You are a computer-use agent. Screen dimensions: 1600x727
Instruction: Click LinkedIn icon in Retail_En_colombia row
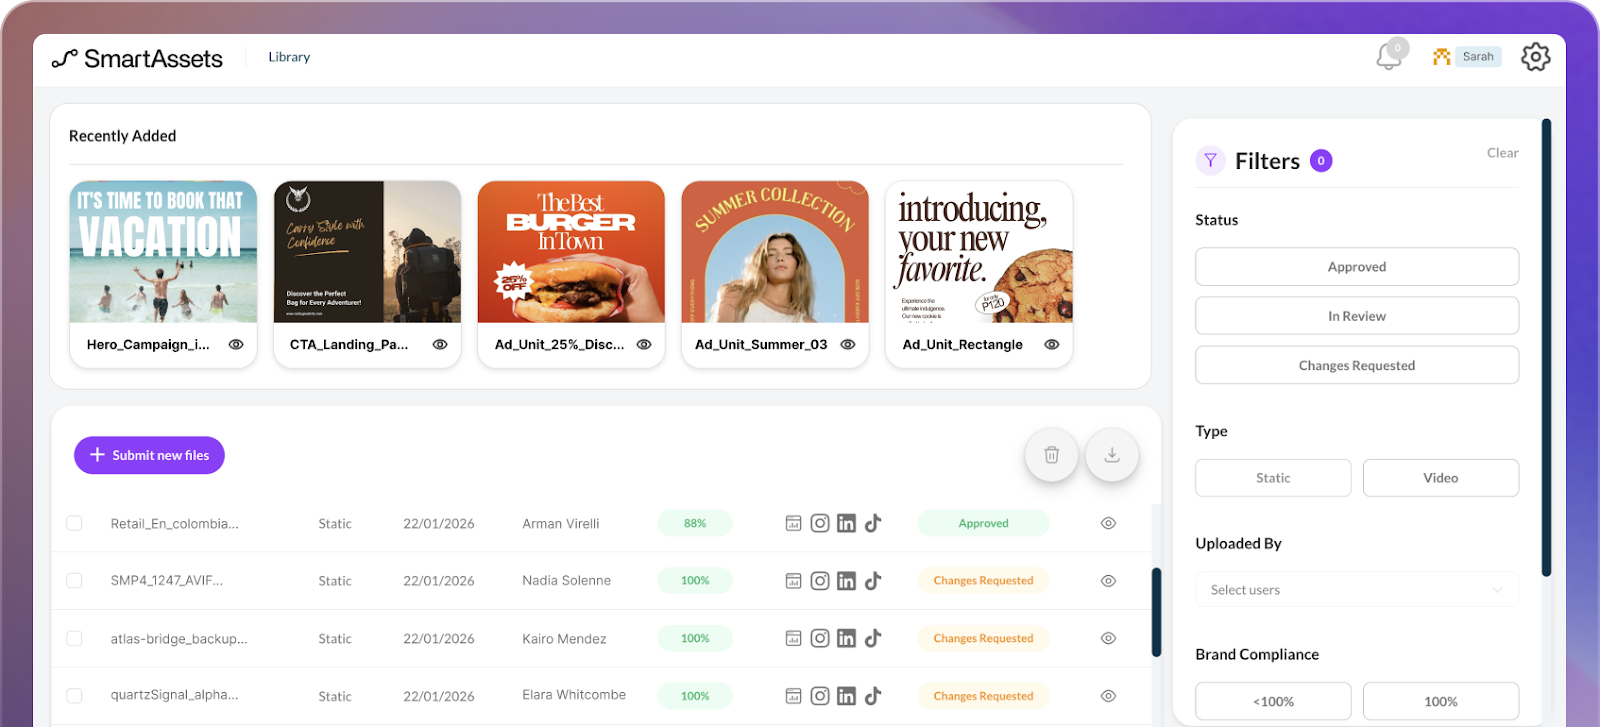point(846,523)
